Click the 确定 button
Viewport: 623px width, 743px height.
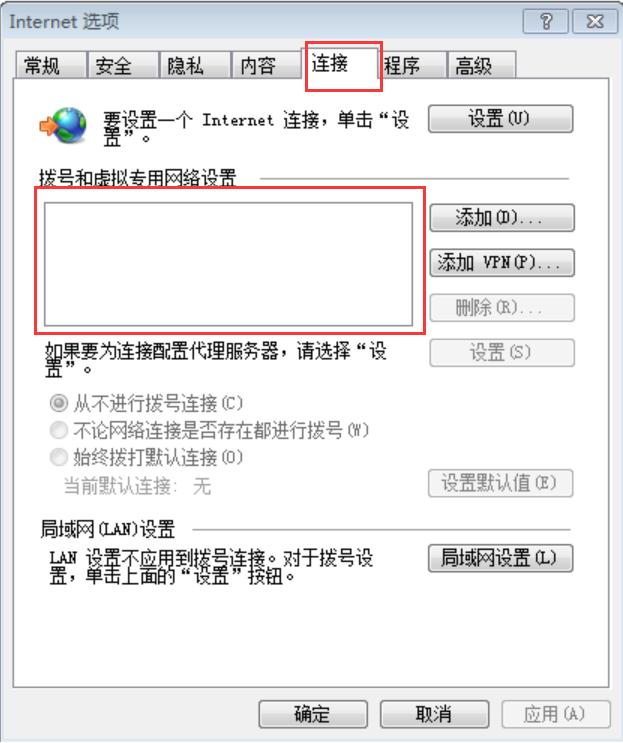click(313, 714)
